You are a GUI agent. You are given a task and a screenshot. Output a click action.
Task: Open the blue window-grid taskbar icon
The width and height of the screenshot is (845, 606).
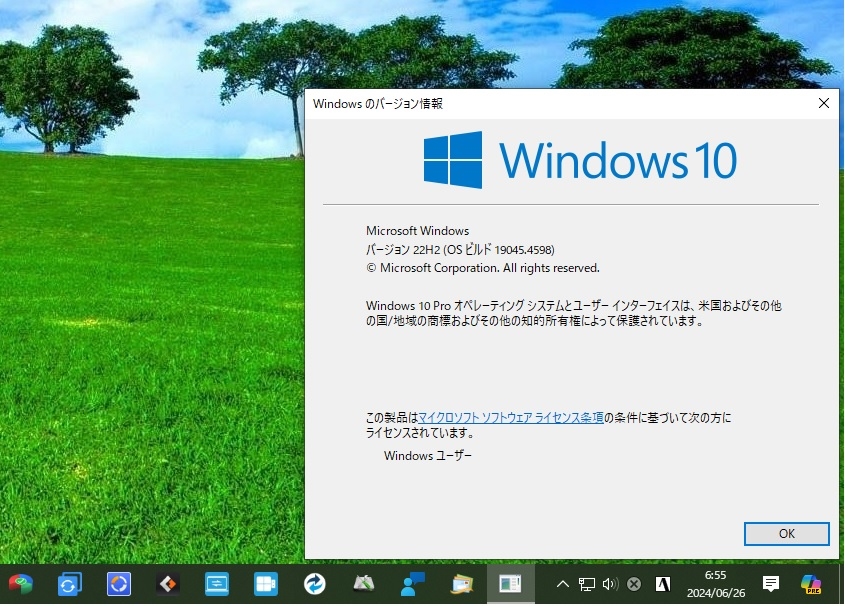pyautogui.click(x=266, y=584)
